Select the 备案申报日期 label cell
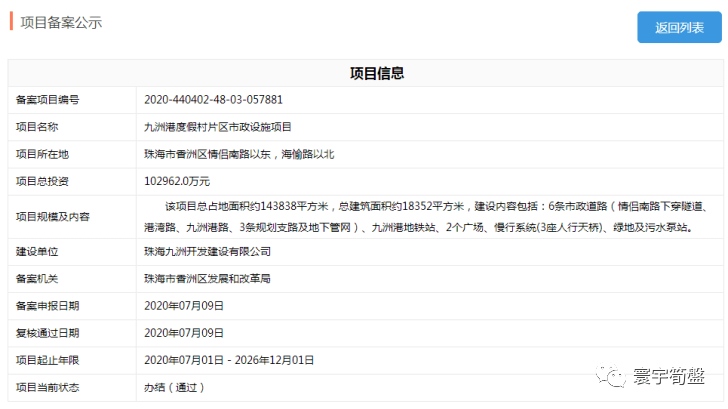The height and width of the screenshot is (409, 728). (72, 306)
